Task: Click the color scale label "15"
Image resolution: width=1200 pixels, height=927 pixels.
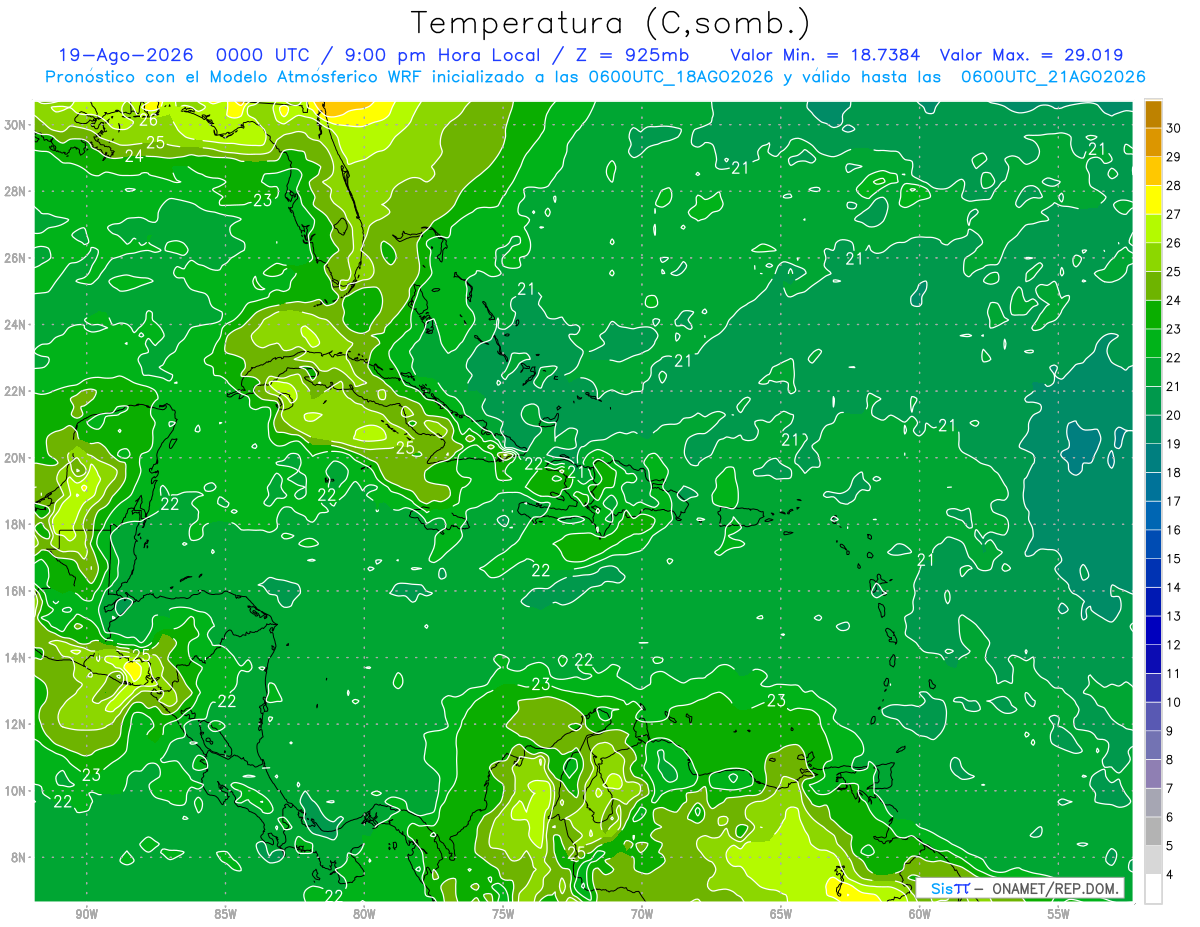Action: (x=1174, y=559)
